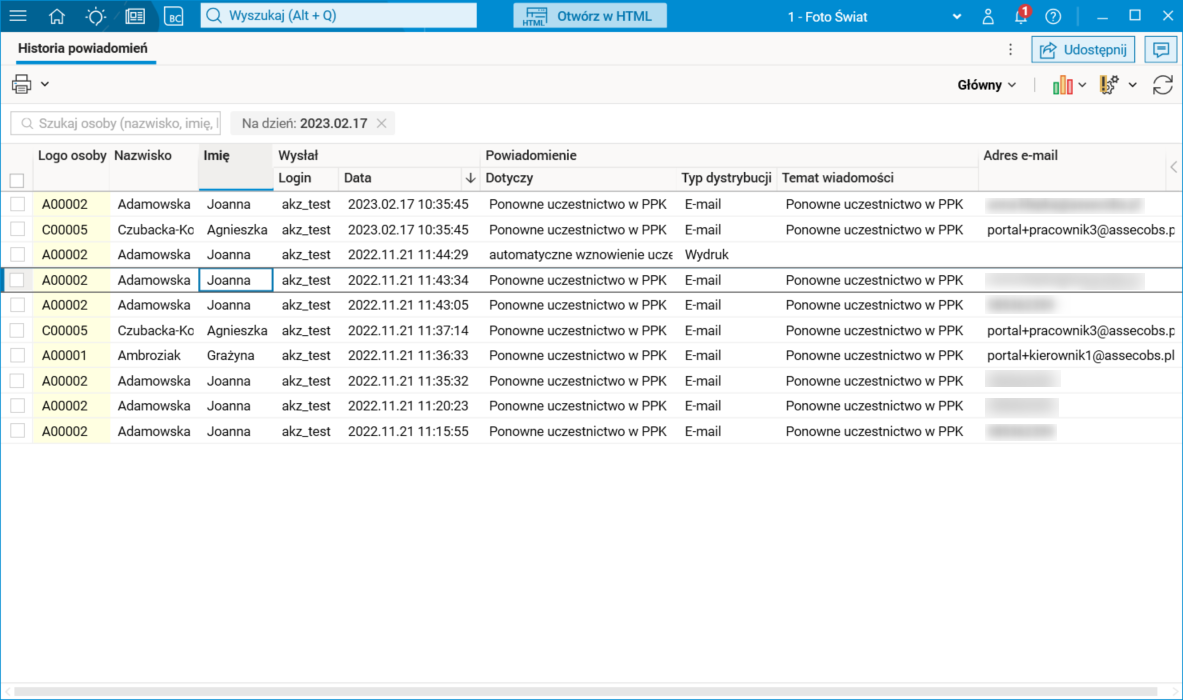Click the date cell '2022.11.21 11:20:23'
1183x700 pixels.
coord(409,406)
